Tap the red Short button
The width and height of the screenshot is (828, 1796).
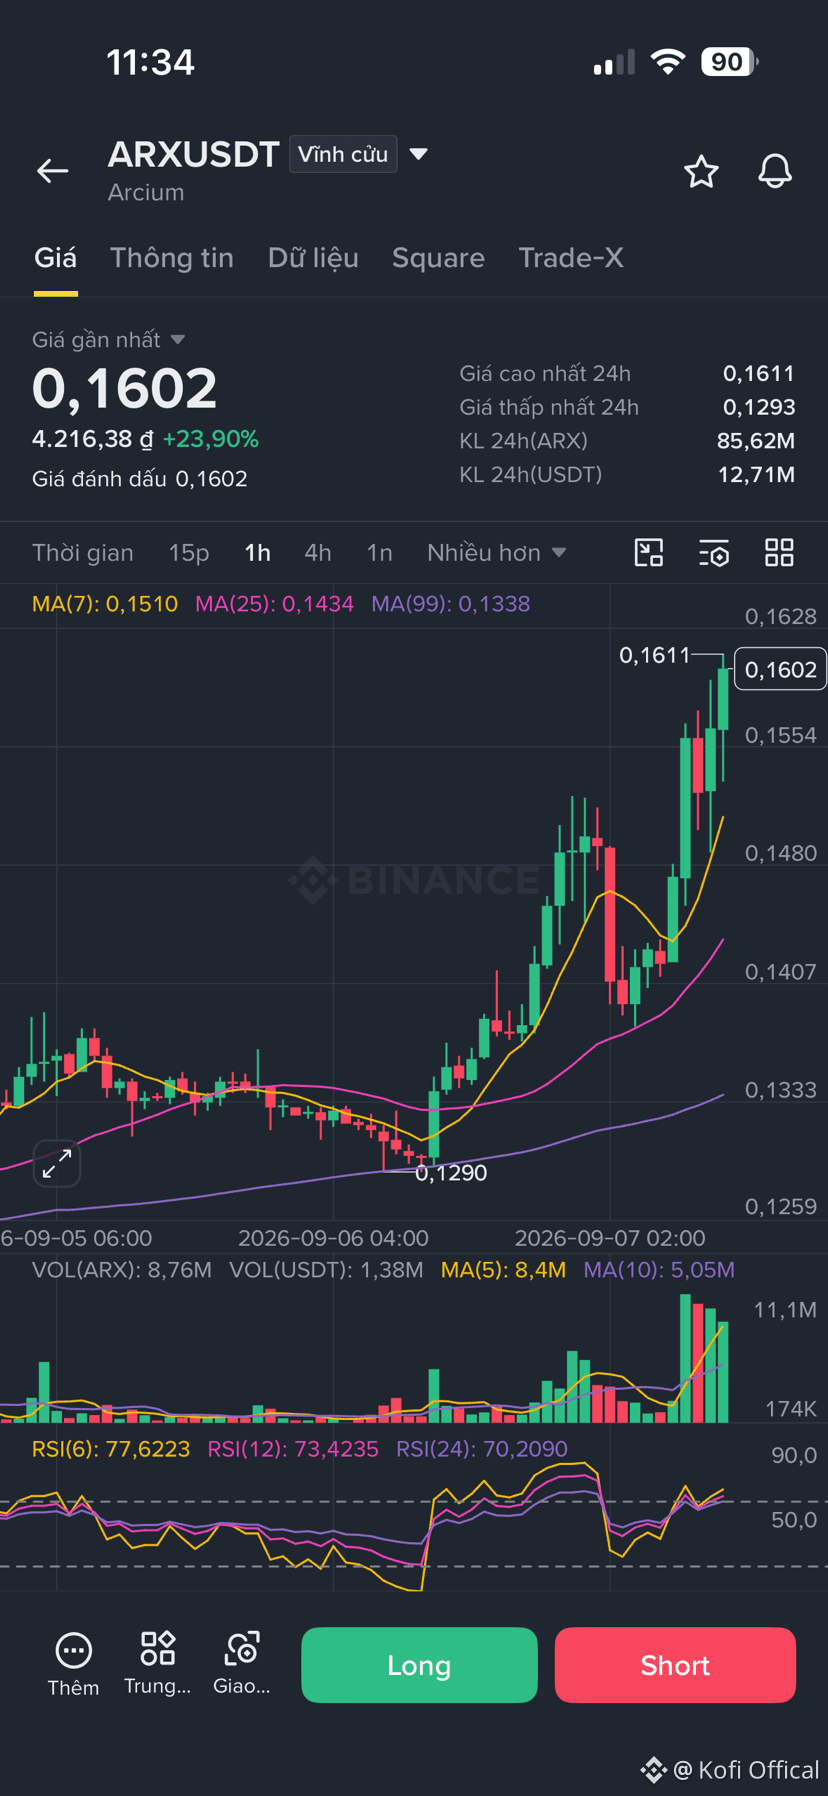(675, 1665)
